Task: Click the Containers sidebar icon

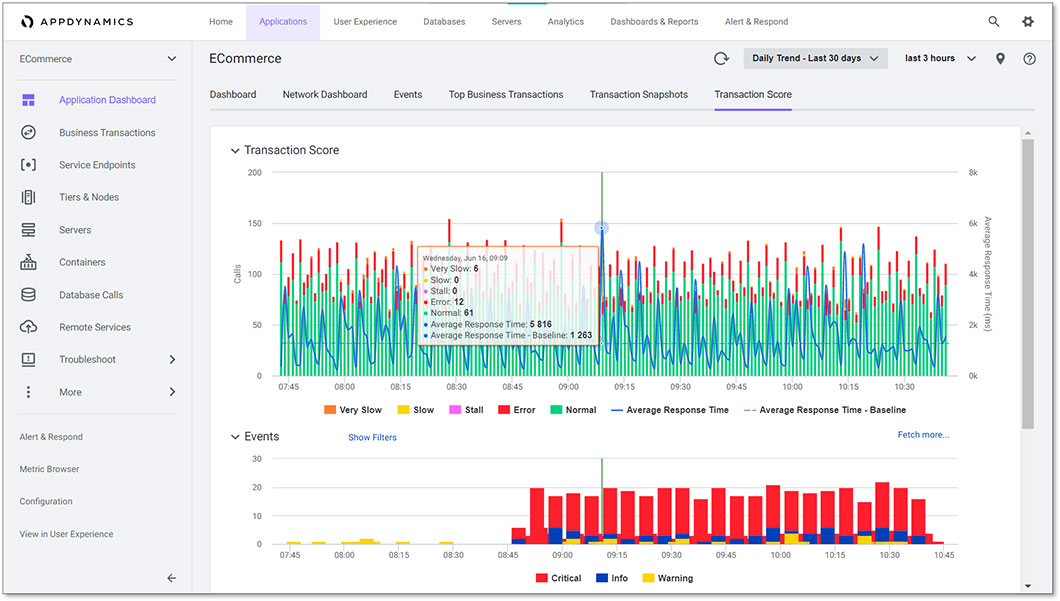Action: pyautogui.click(x=28, y=262)
